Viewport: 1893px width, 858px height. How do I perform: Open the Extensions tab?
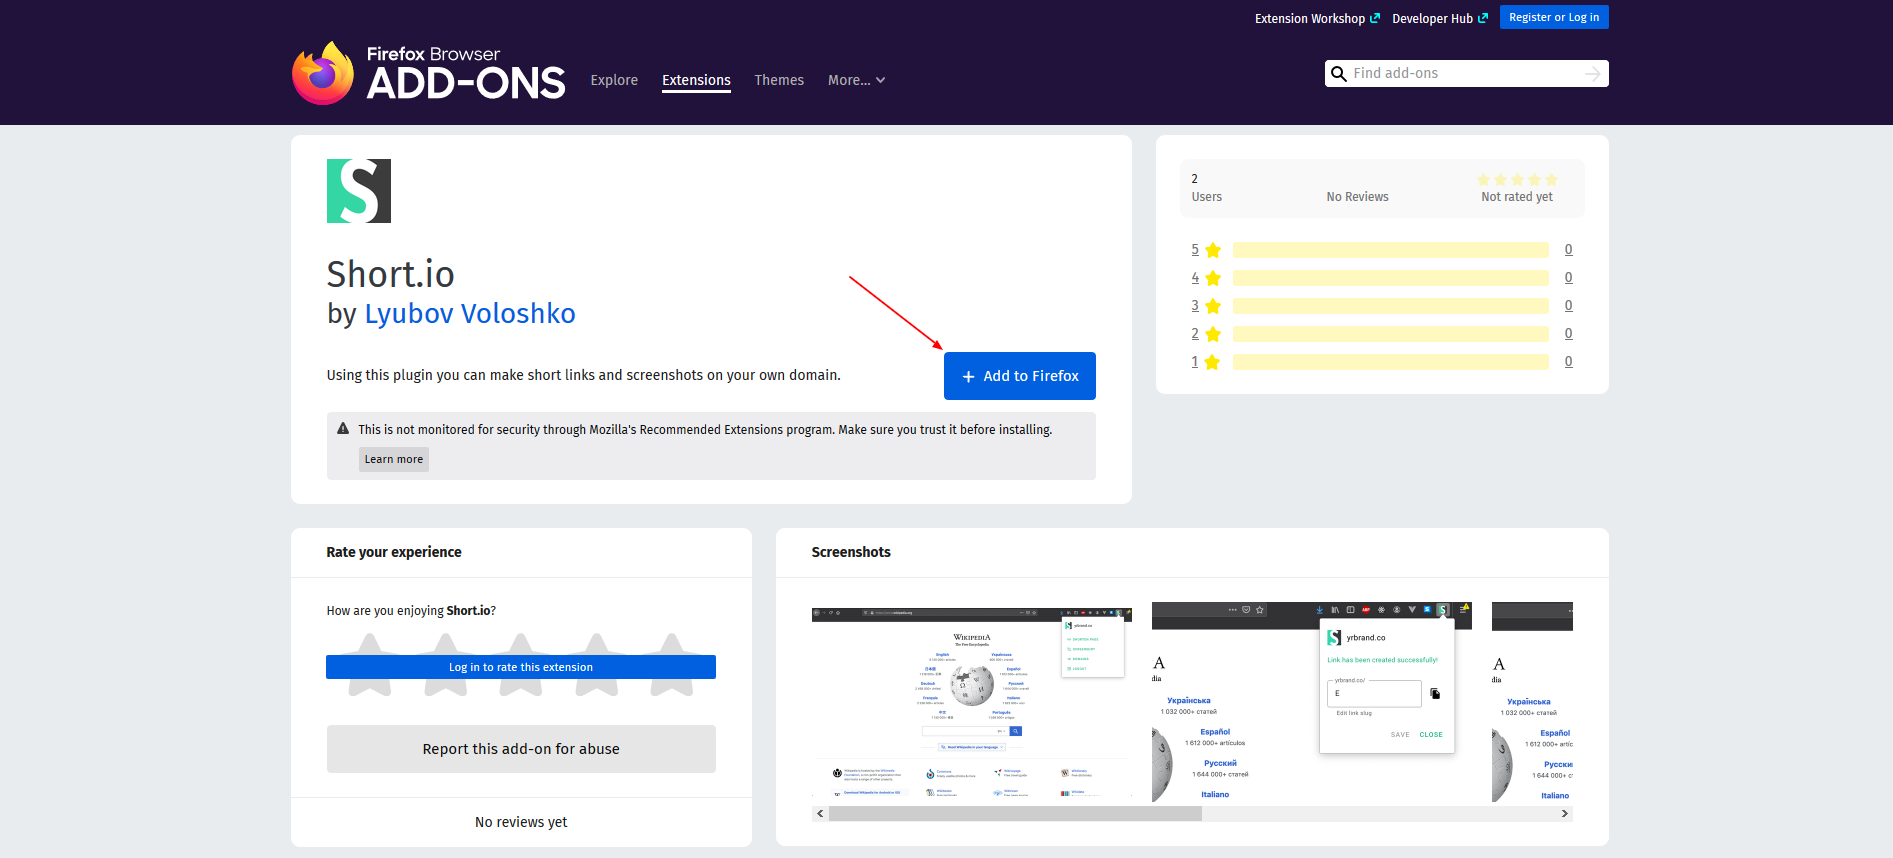[x=696, y=80]
